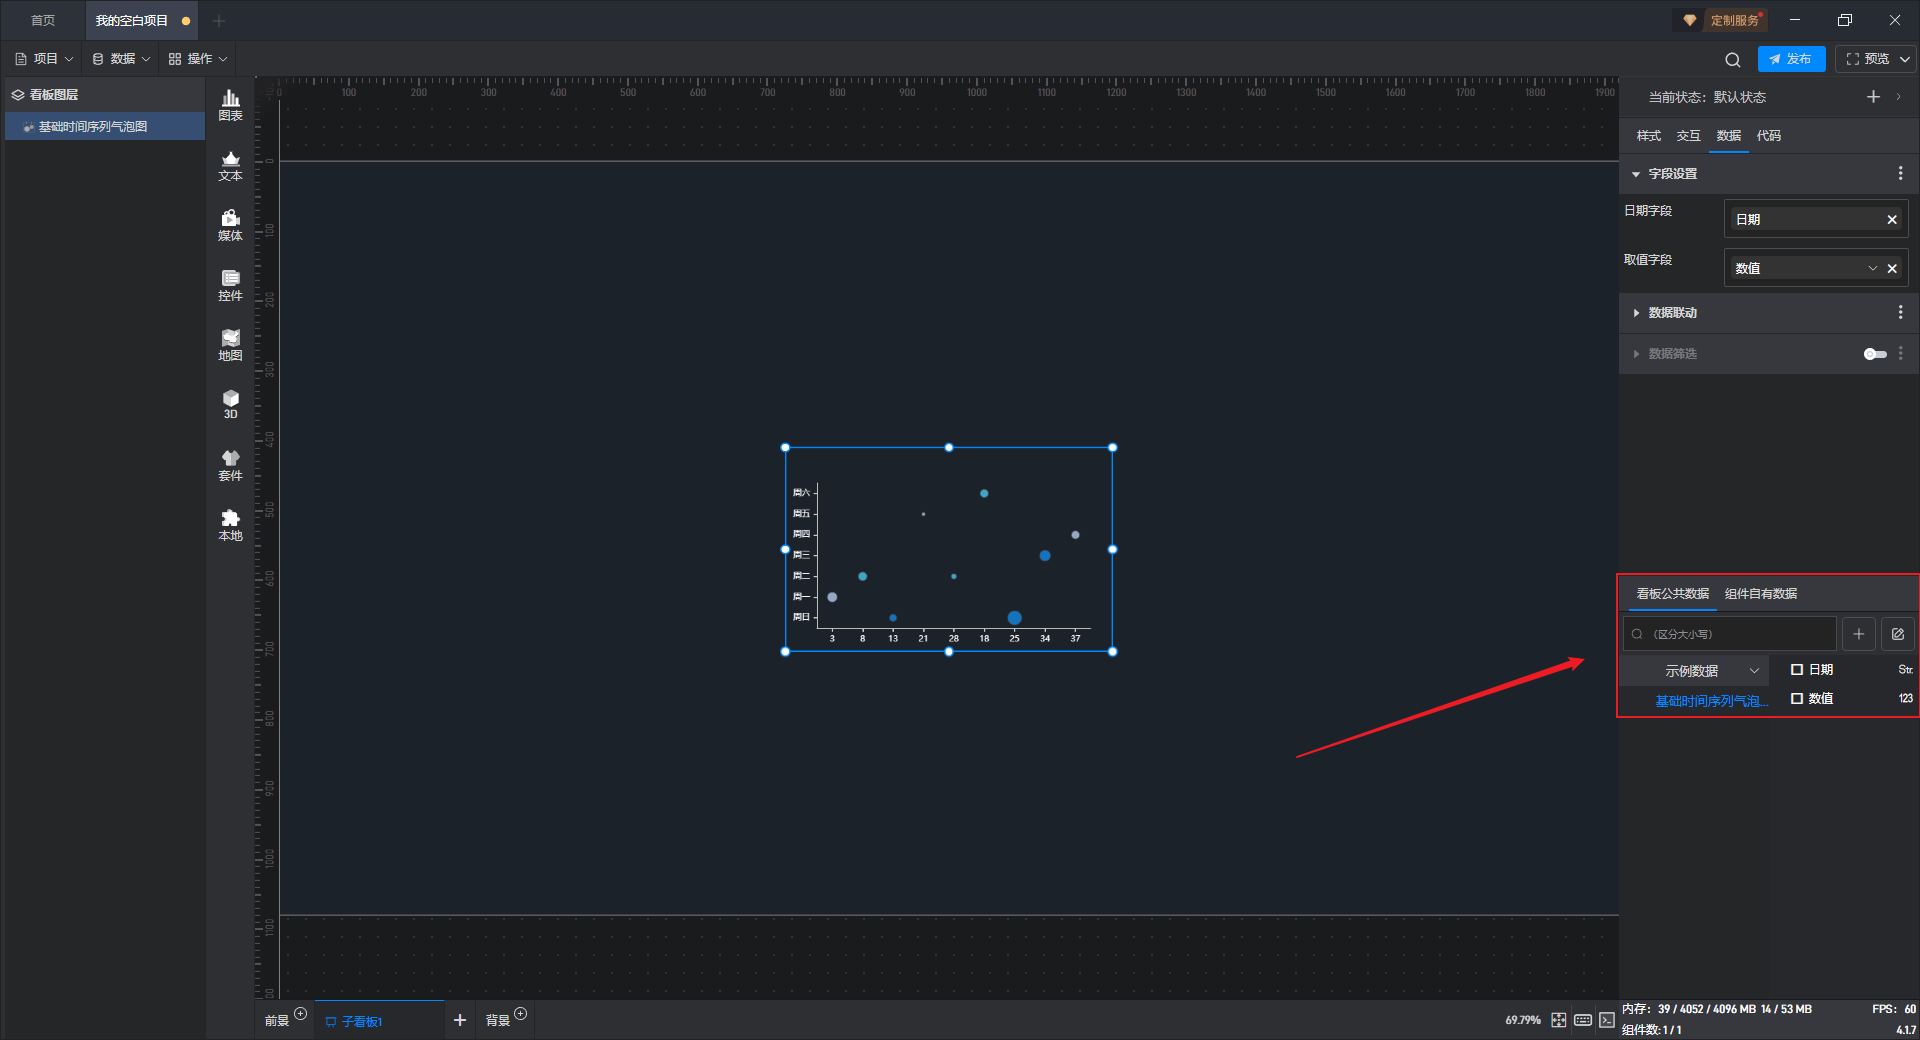The image size is (1920, 1040).
Task: Open the 图表 (chart) component panel
Action: coord(230,105)
